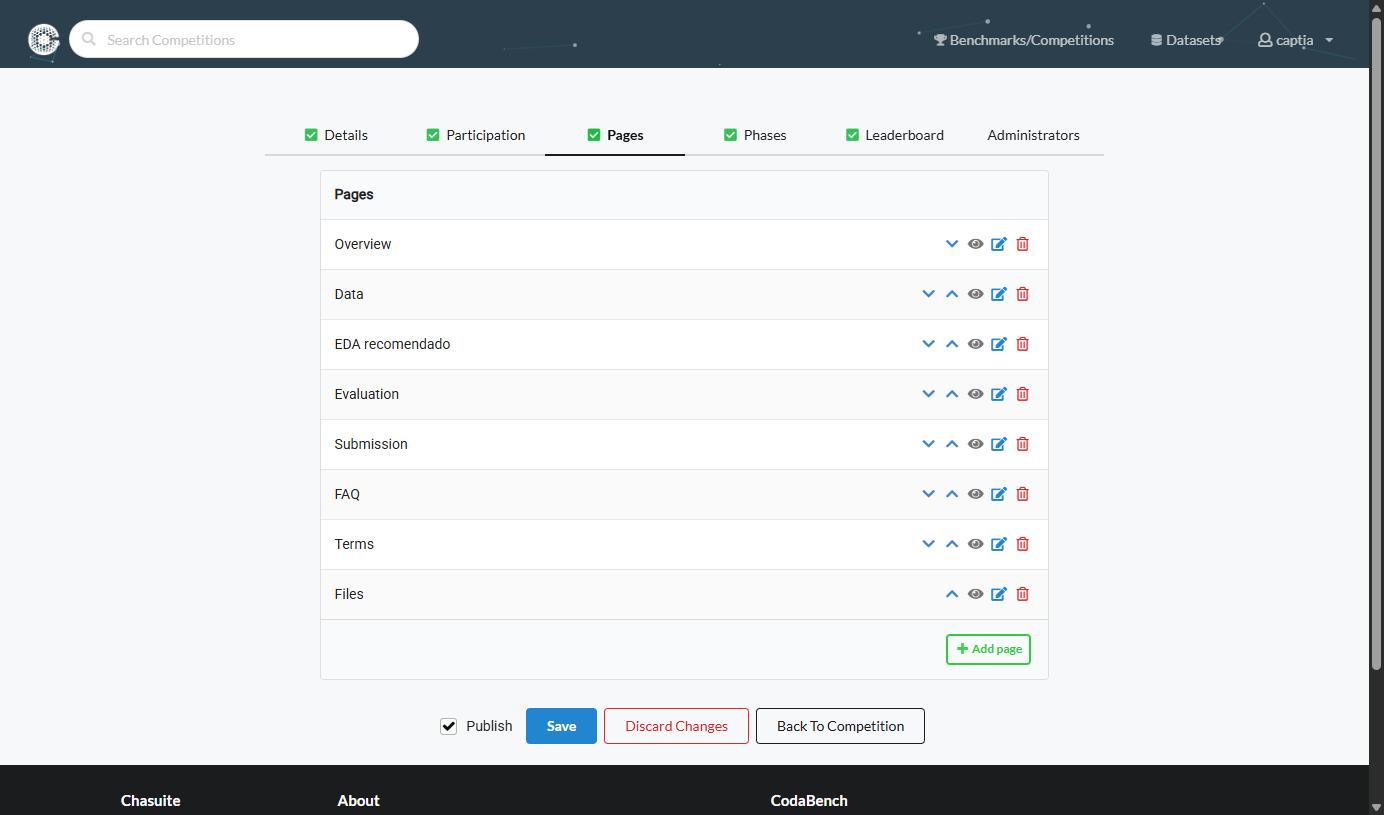Delete the Files page
Screen dimensions: 1384x815
click(1022, 594)
